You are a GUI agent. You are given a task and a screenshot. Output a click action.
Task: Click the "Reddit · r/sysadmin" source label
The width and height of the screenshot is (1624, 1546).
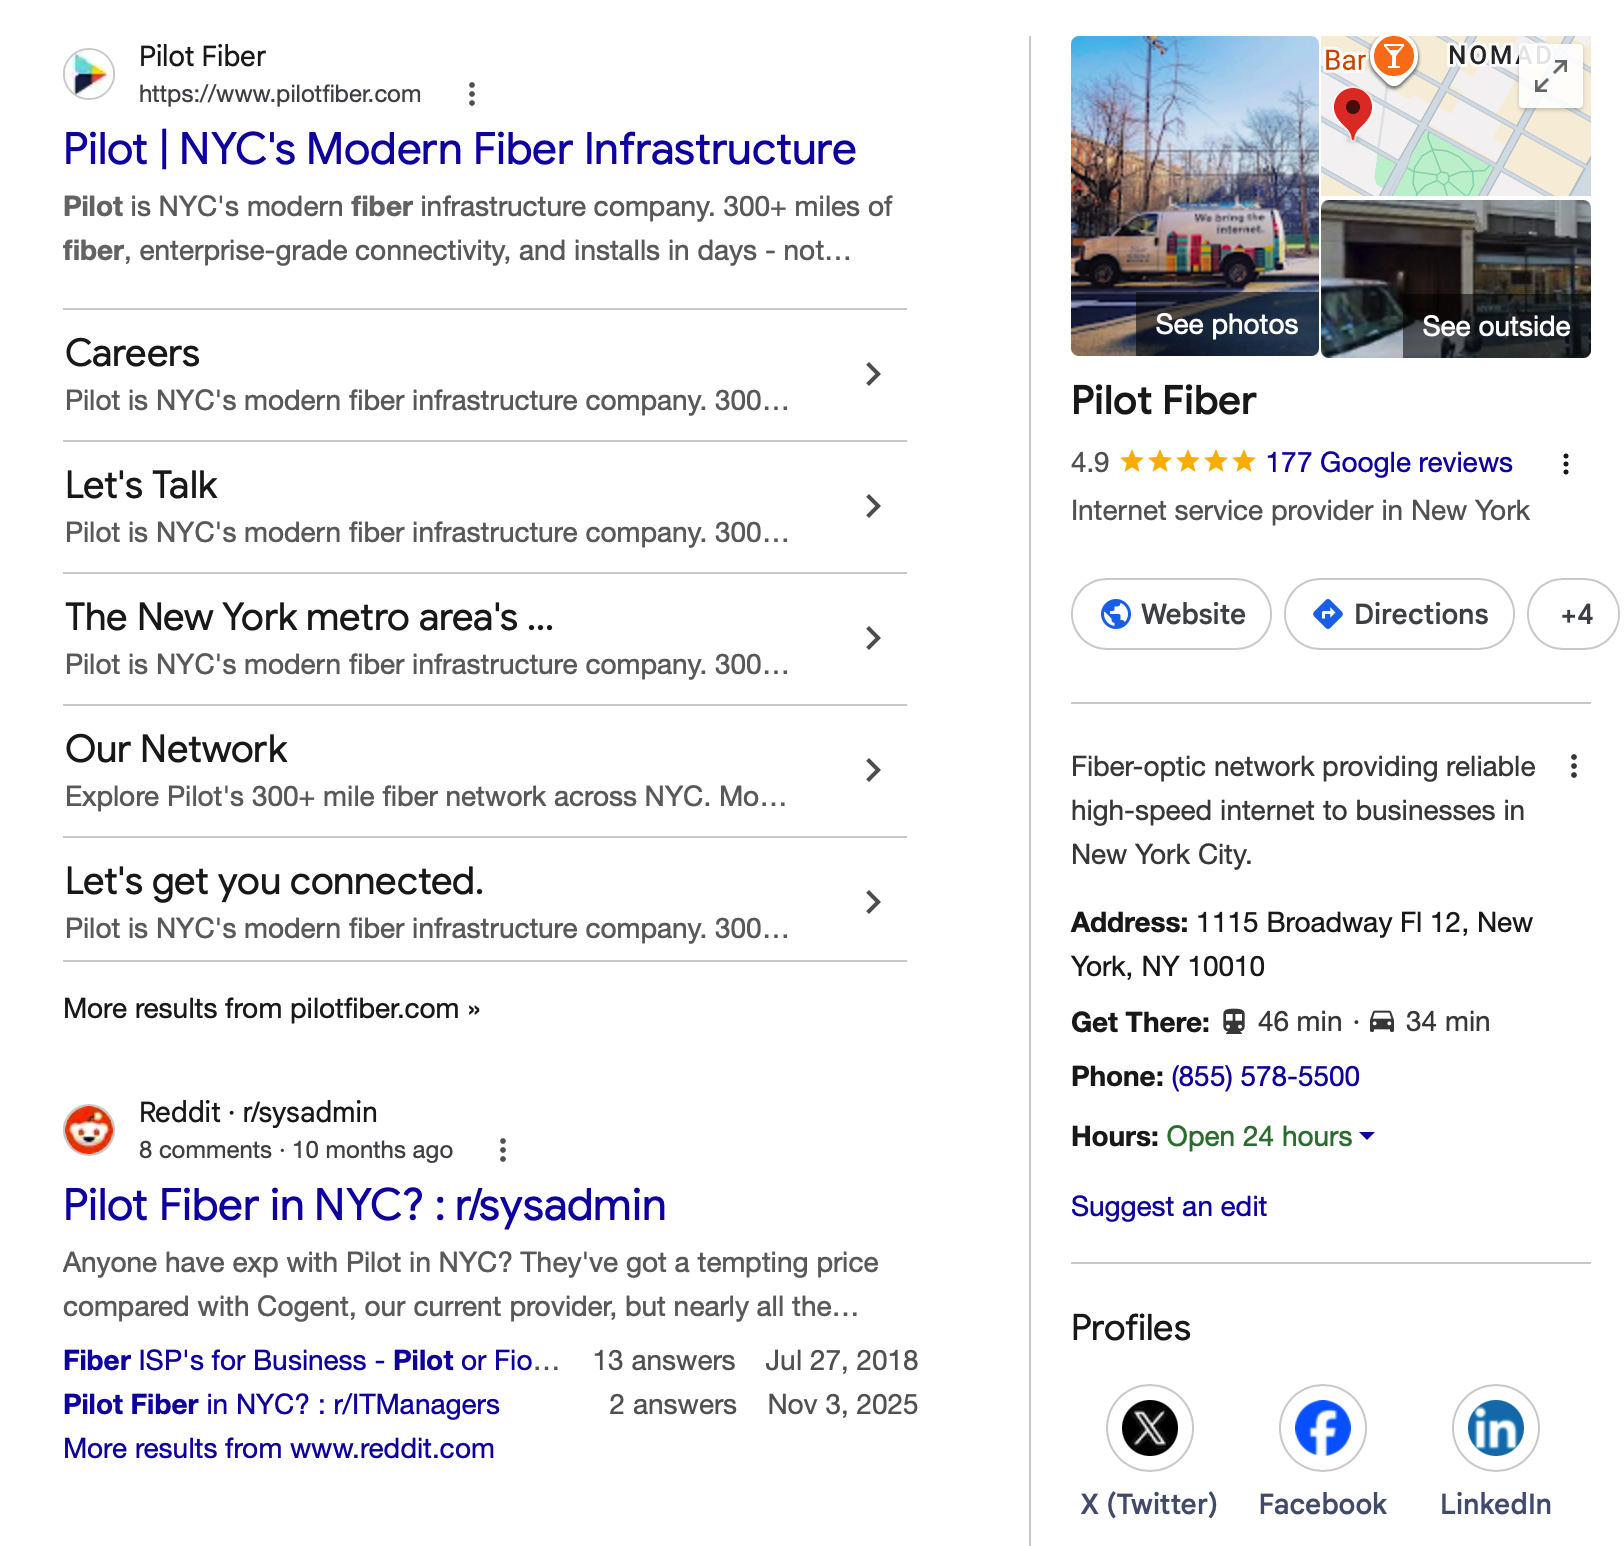click(x=258, y=1112)
